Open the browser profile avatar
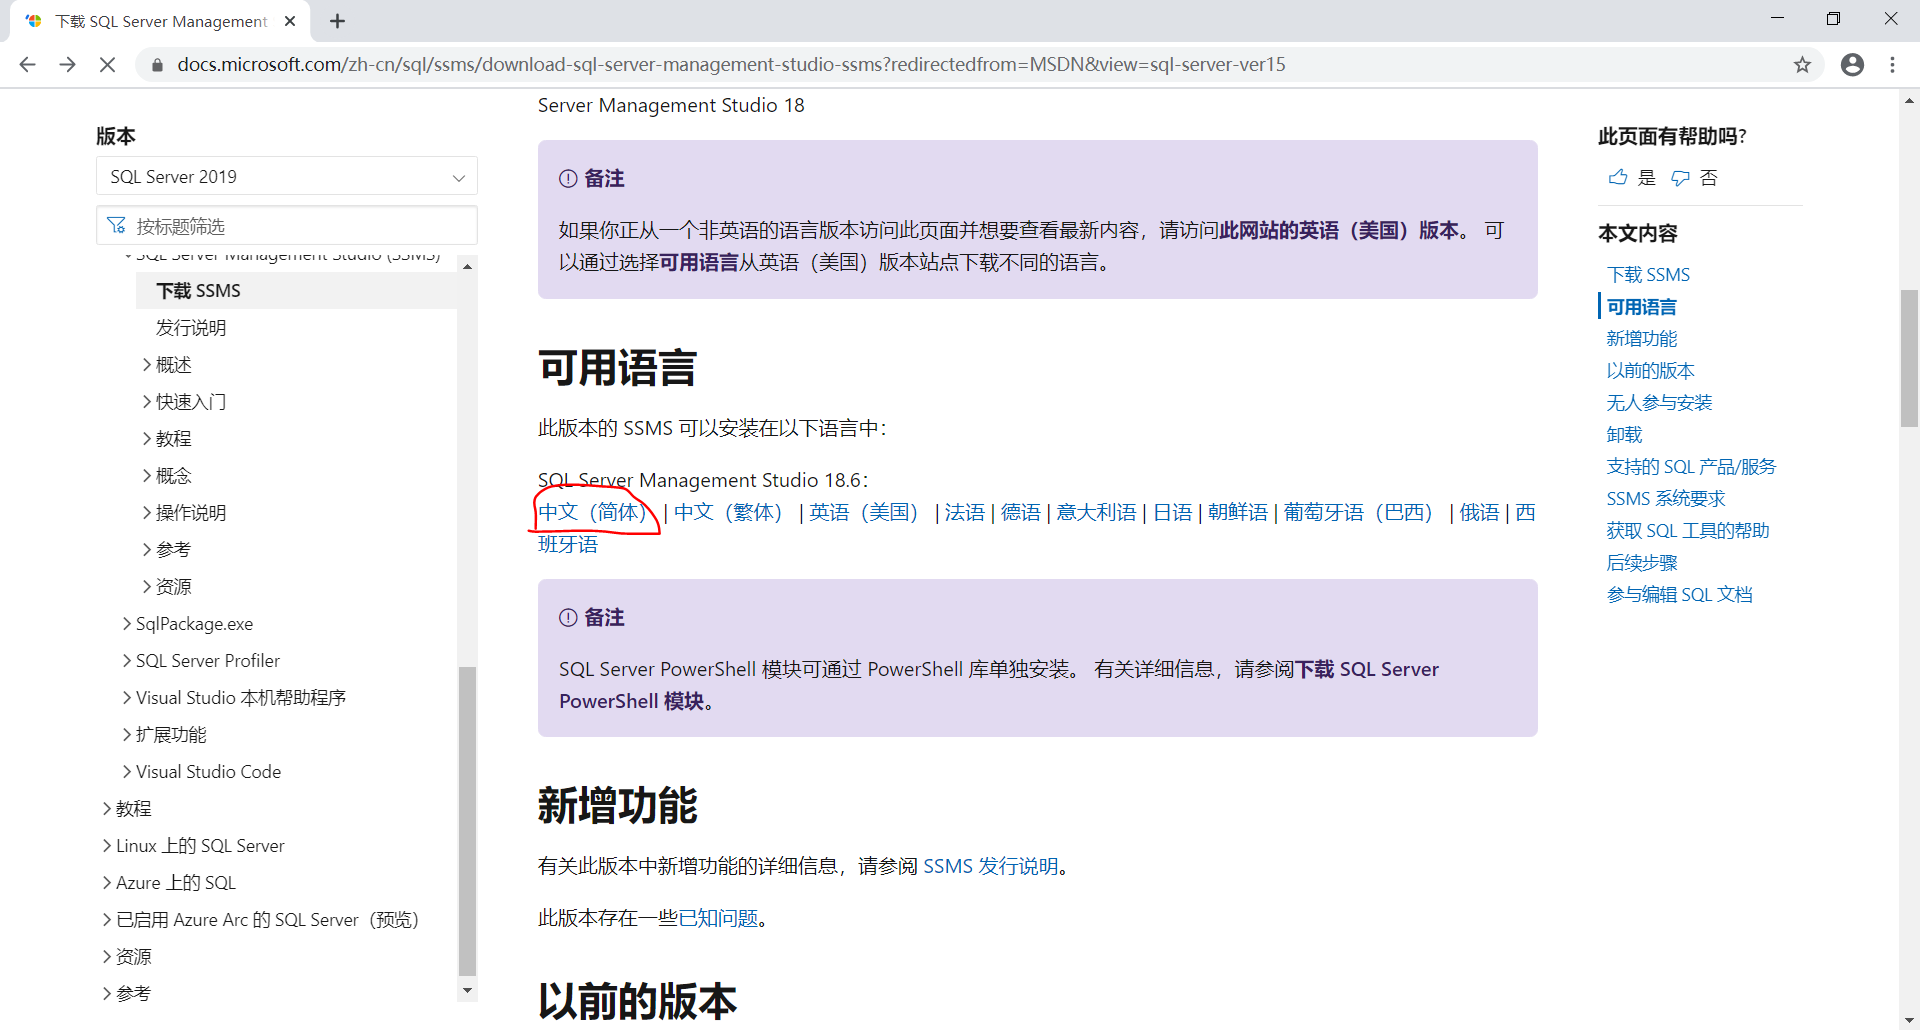Screen dimensions: 1920x1030 tap(1852, 64)
